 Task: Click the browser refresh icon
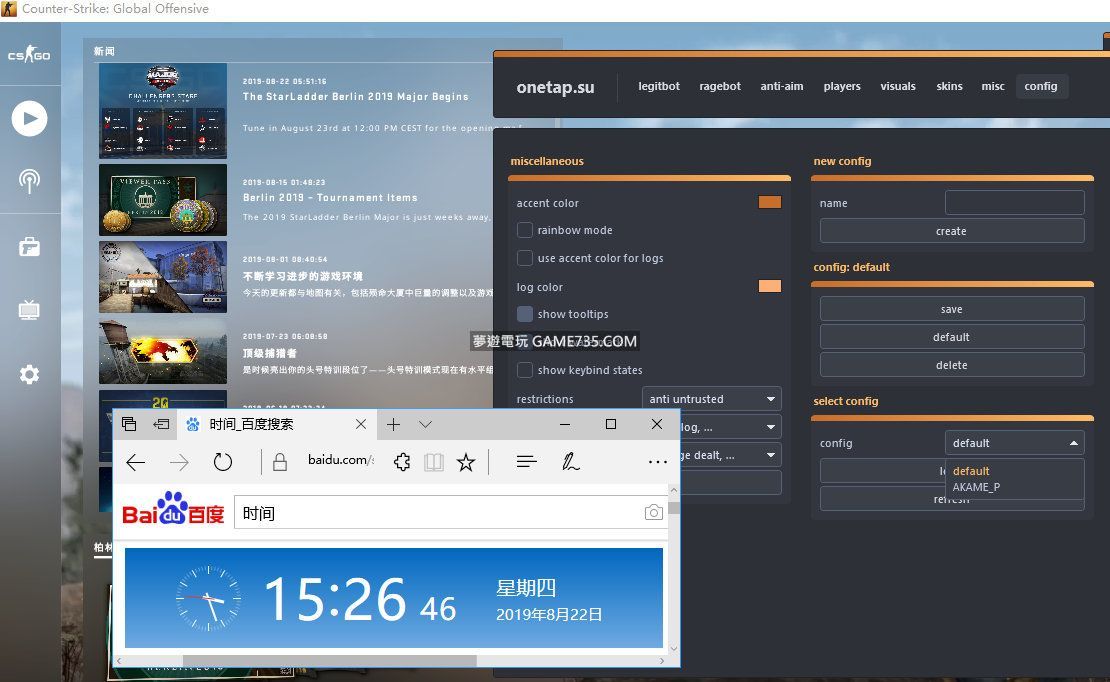click(x=223, y=462)
